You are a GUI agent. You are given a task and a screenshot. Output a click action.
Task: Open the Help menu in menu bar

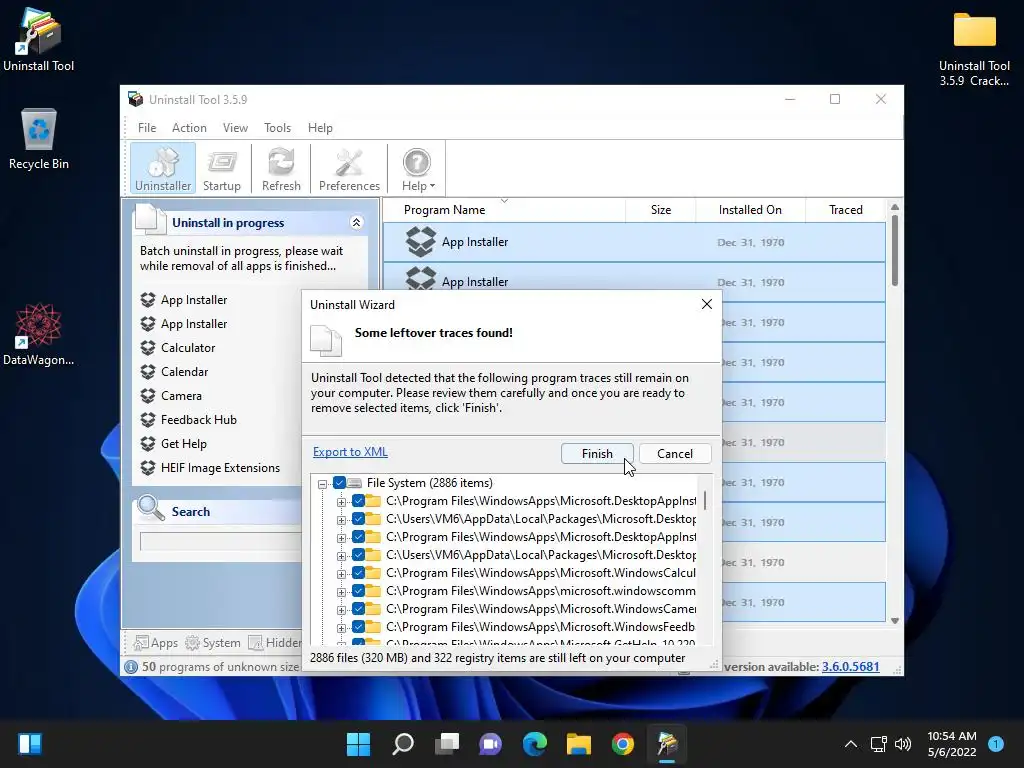pos(320,128)
